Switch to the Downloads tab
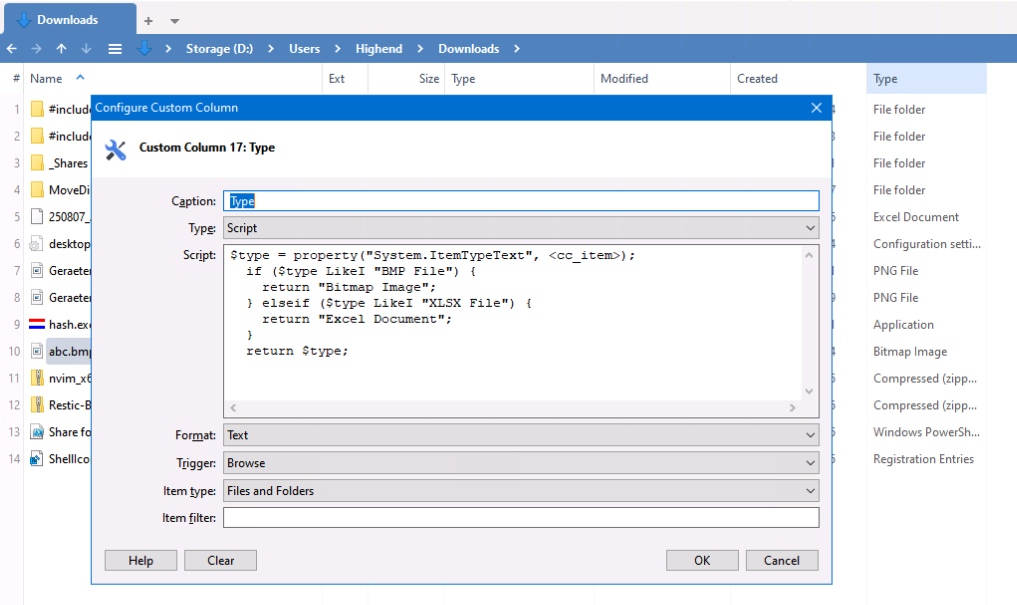The width and height of the screenshot is (1017, 605). point(67,20)
